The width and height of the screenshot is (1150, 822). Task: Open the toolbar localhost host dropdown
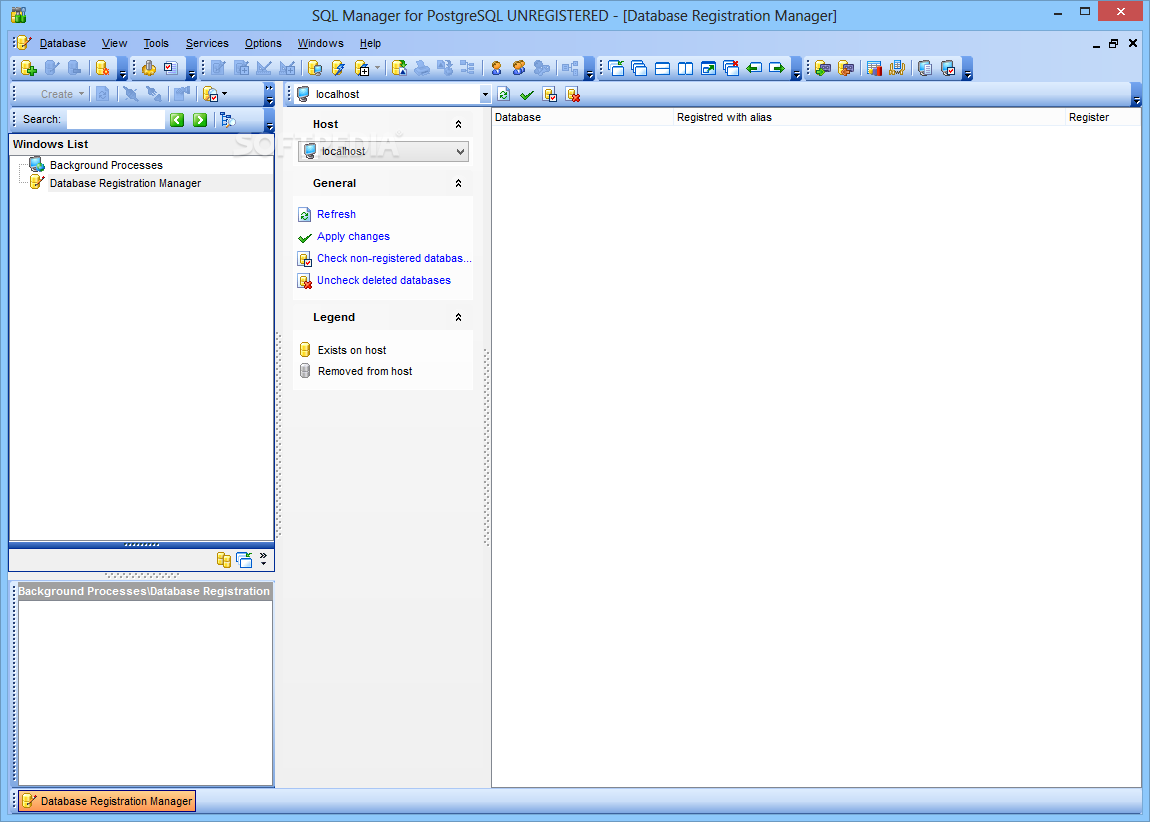tap(485, 95)
